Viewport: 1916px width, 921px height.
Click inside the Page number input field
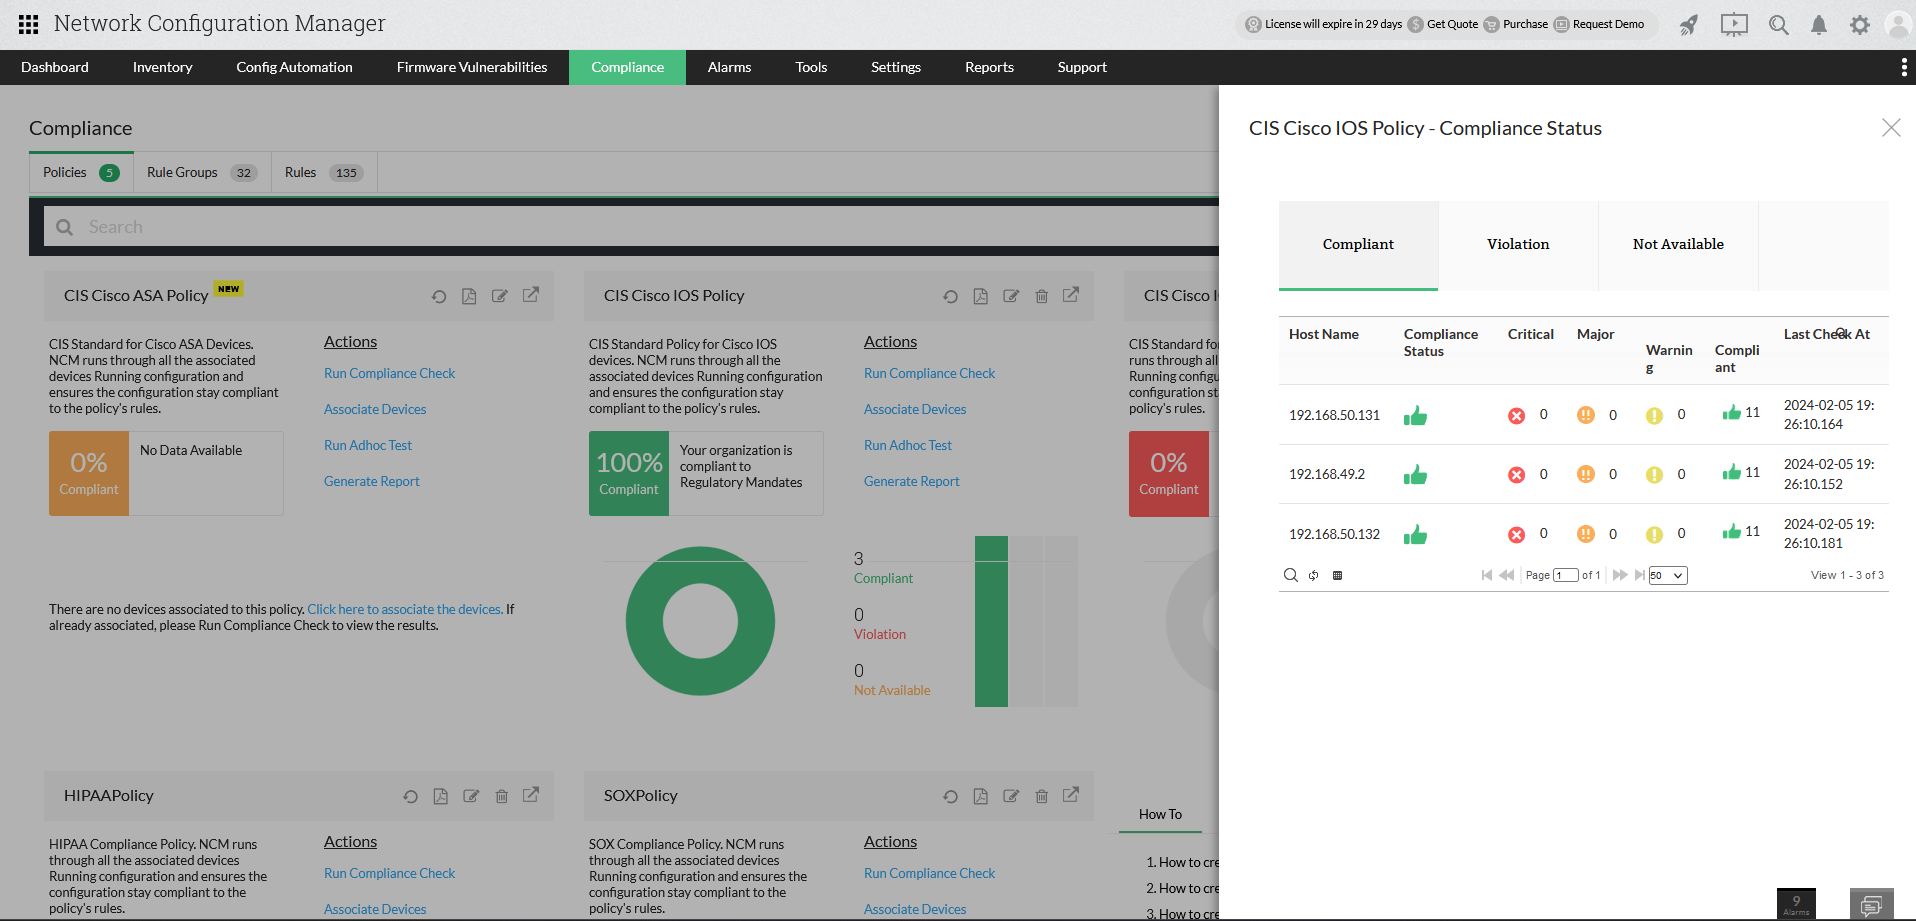pos(1565,575)
